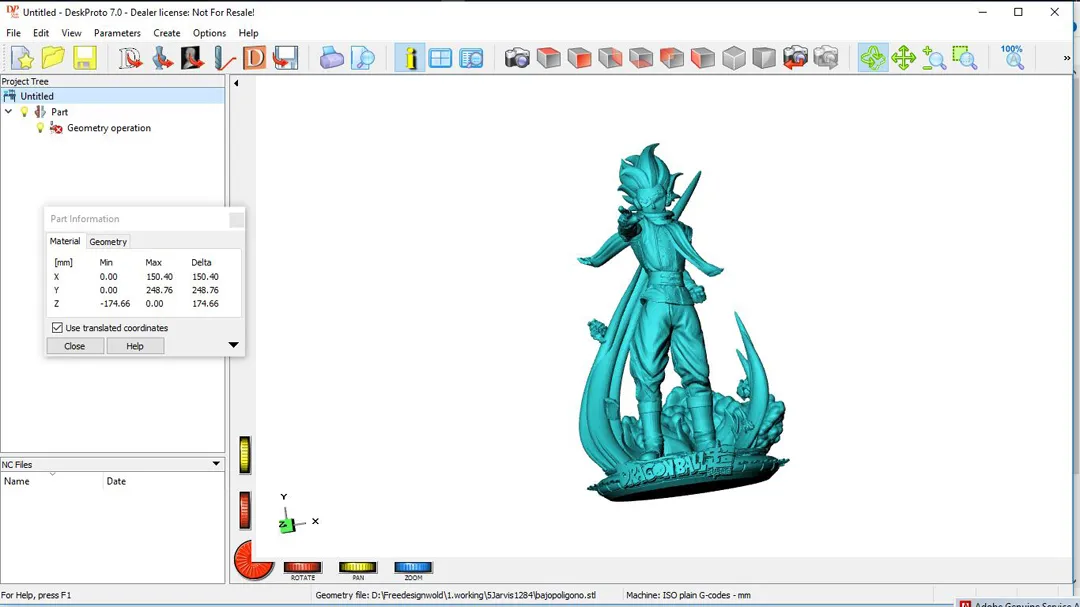
Task: Select the Part tree item
Action: point(59,112)
